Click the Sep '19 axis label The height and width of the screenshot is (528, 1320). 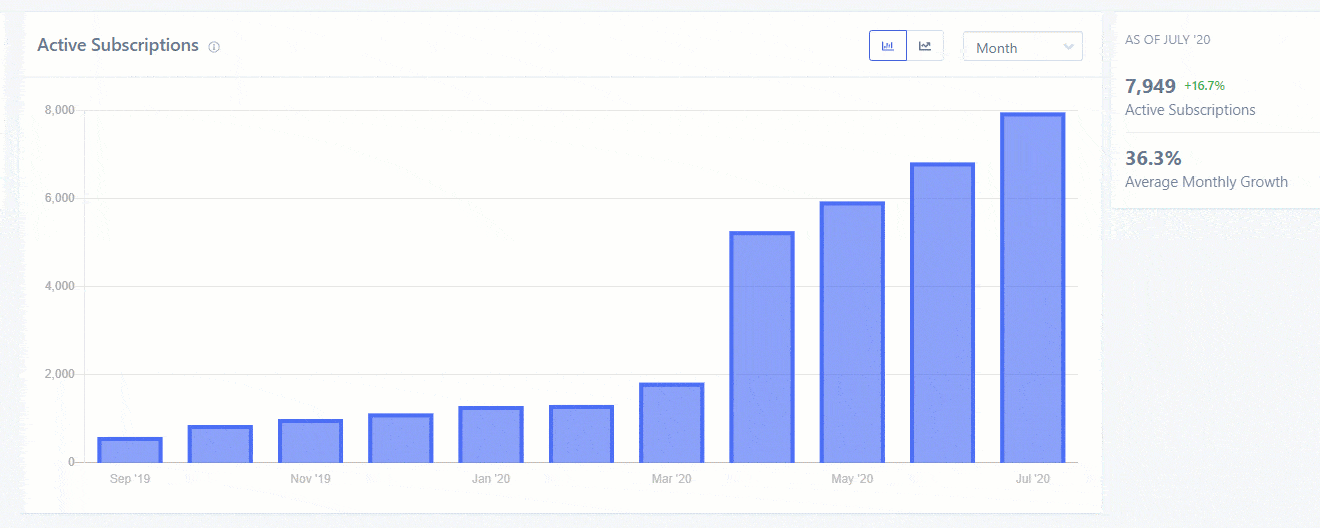coord(130,479)
